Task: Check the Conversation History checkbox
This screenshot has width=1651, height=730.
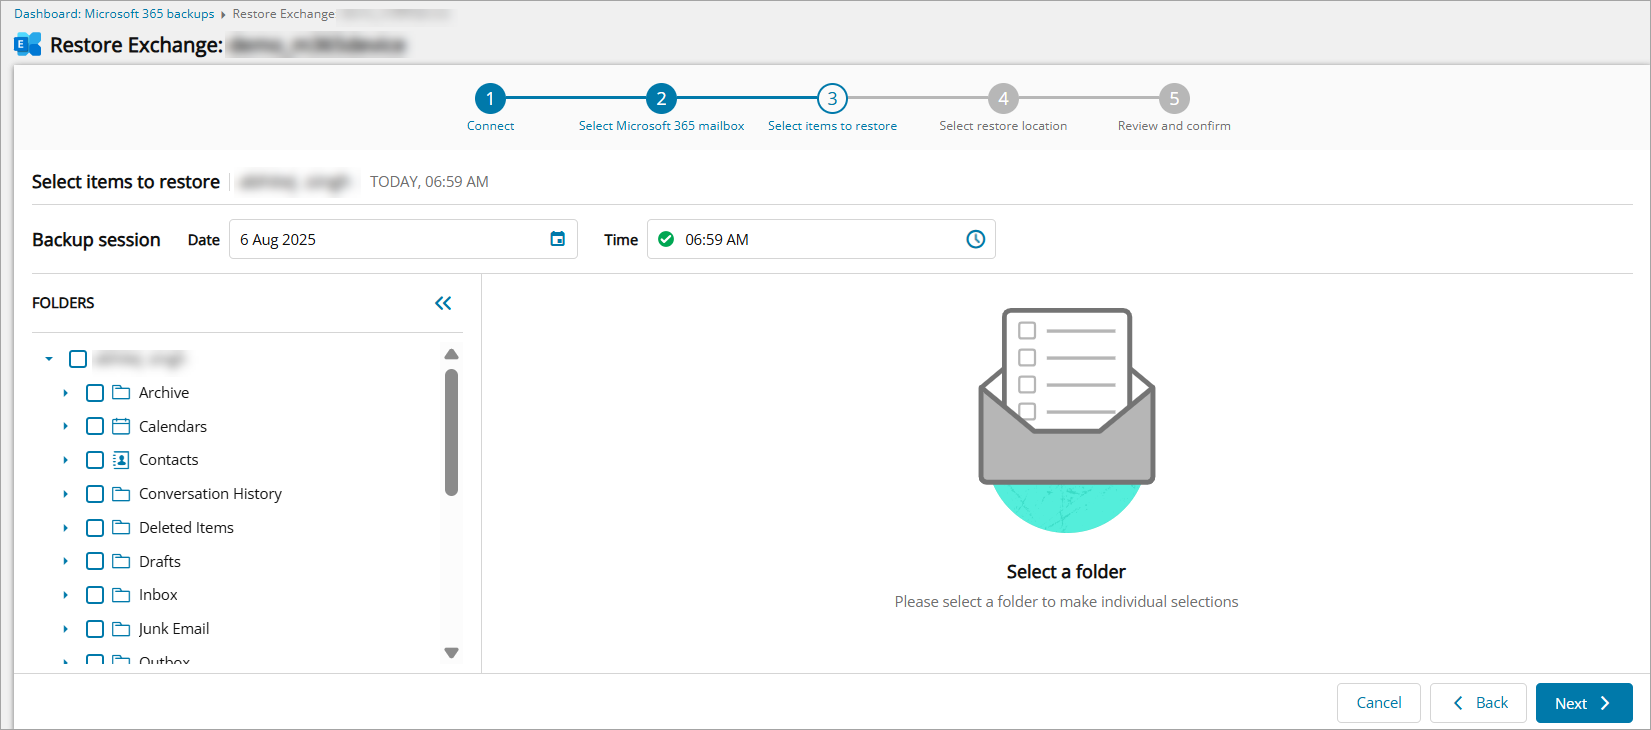Action: click(x=95, y=494)
